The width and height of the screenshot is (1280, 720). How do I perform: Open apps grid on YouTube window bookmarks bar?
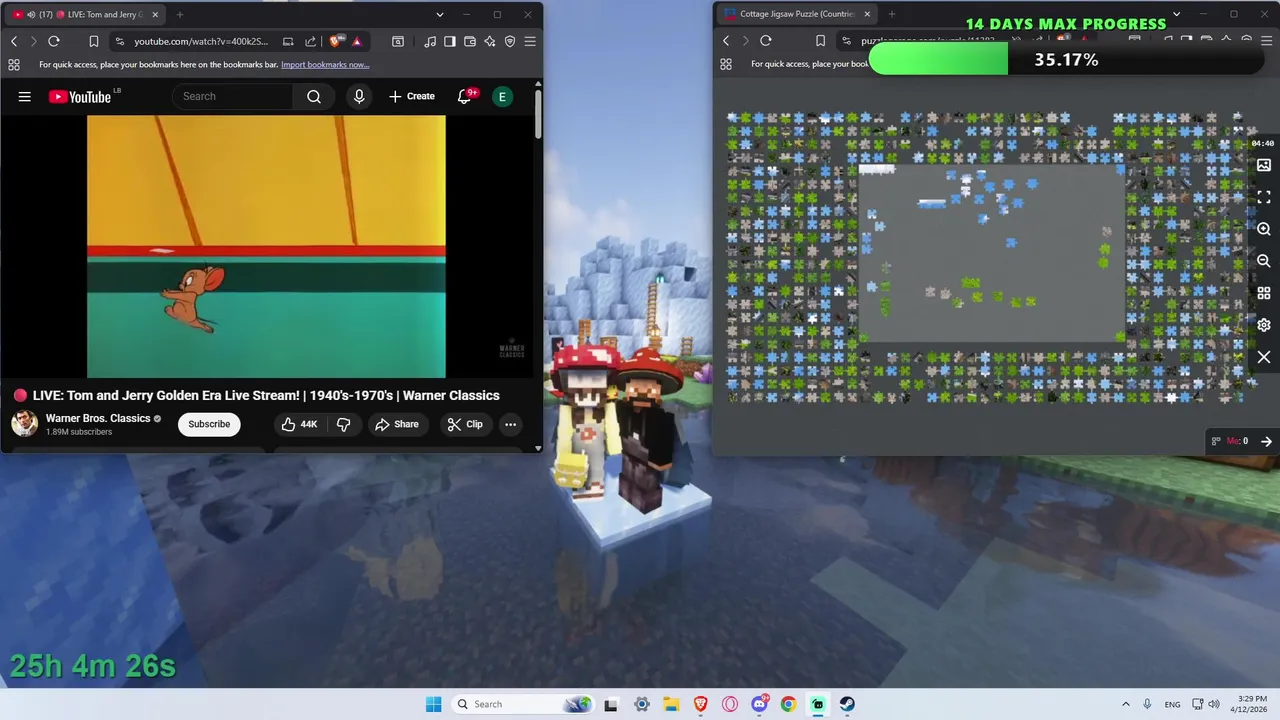click(x=14, y=65)
